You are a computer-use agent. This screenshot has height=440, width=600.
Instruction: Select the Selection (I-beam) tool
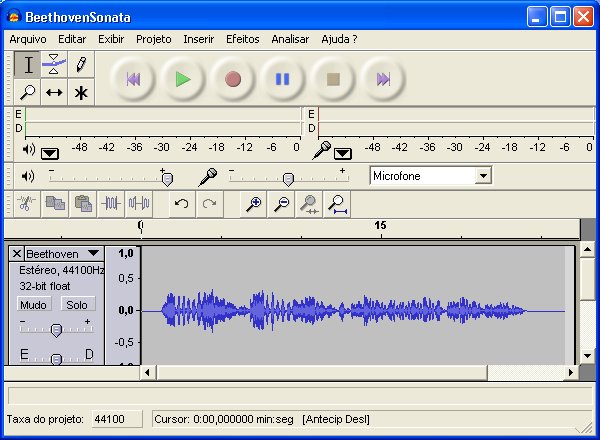[28, 64]
